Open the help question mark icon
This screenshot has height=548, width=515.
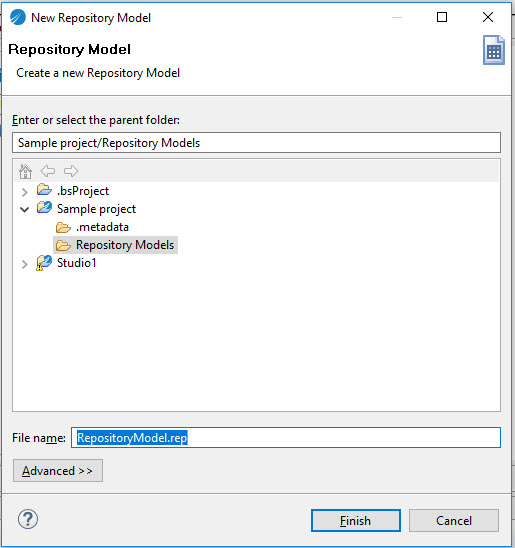click(x=28, y=519)
